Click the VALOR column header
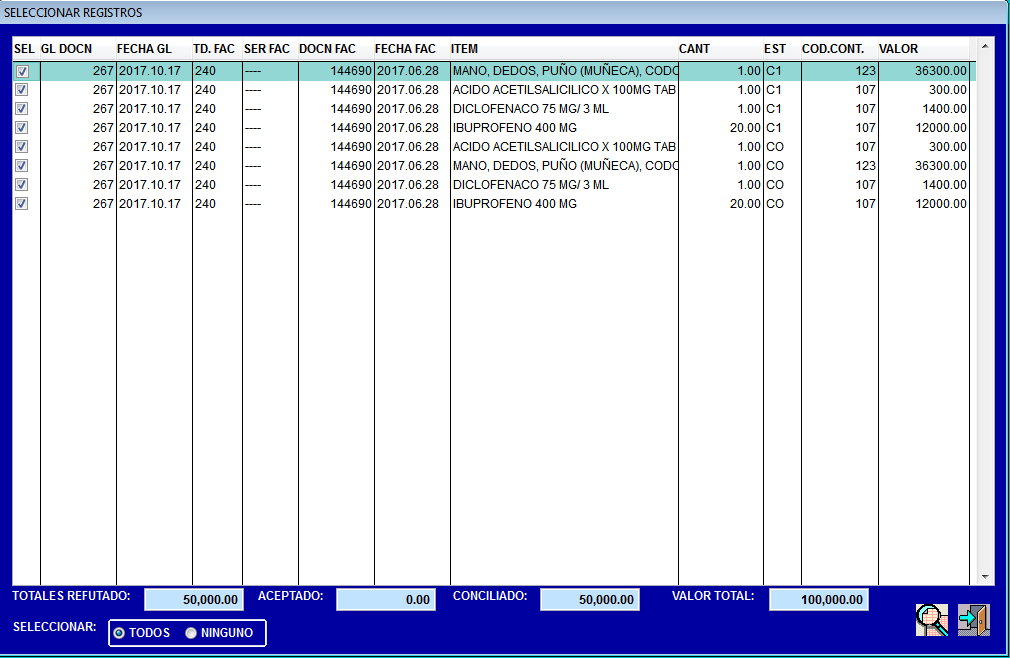This screenshot has height=658, width=1010. coord(924,49)
